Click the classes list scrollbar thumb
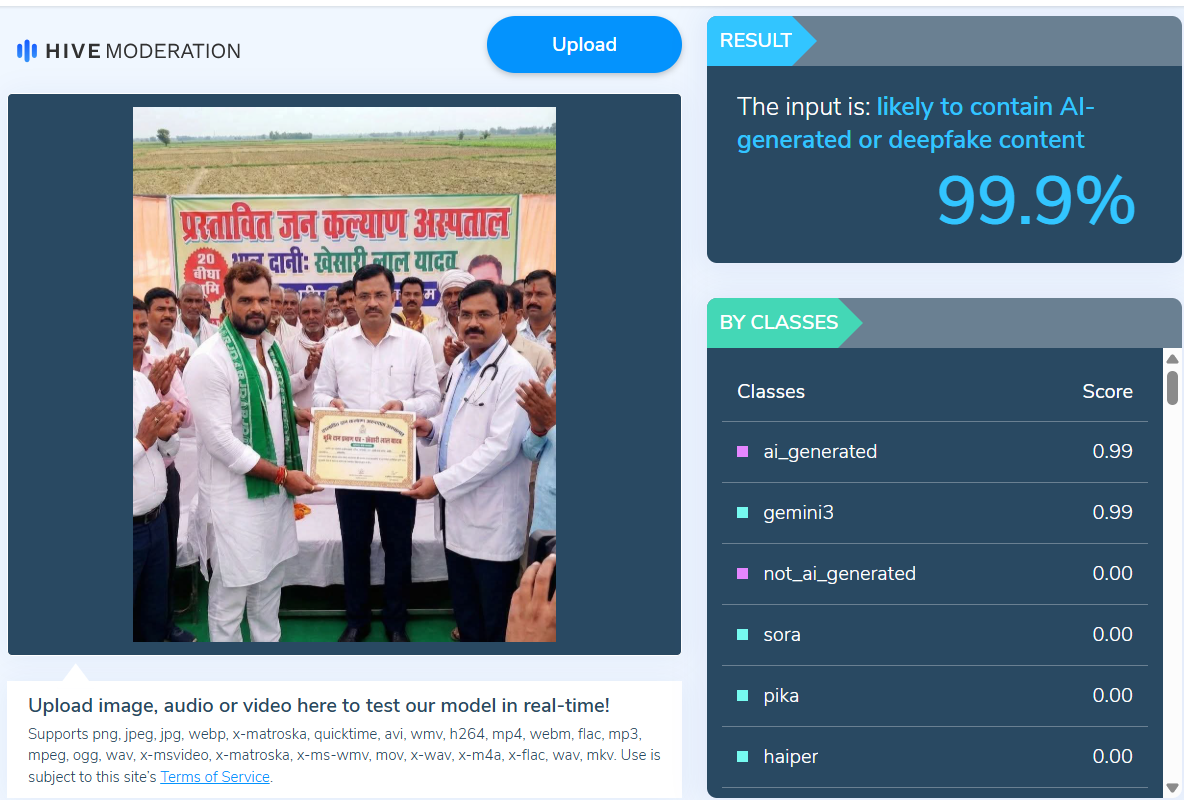1184x800 pixels. tap(1172, 387)
